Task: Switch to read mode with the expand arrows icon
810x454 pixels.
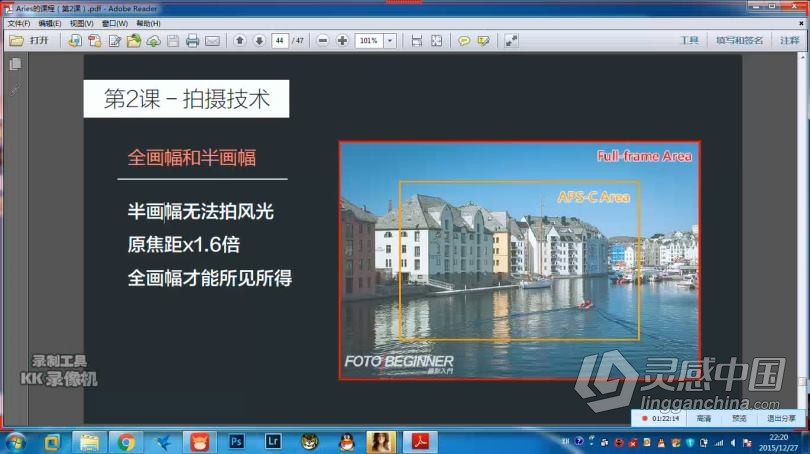Action: tap(511, 40)
